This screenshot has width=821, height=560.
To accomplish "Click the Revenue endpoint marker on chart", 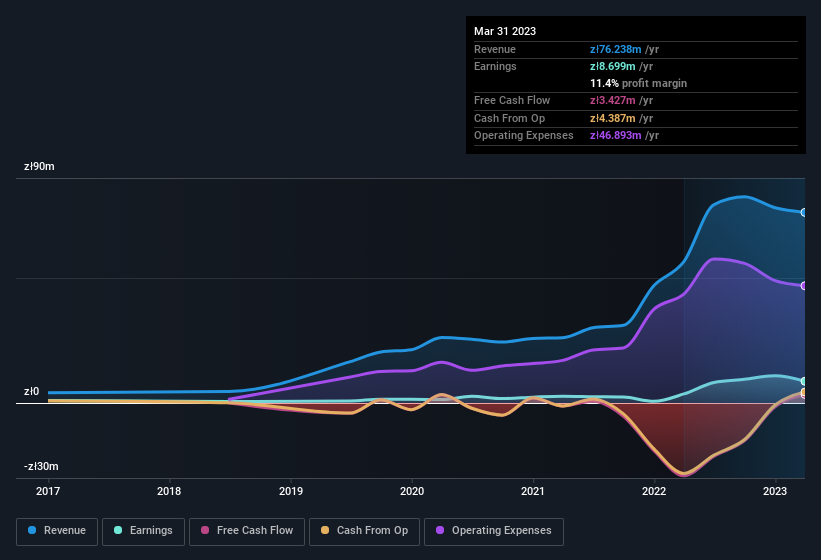I will coord(804,212).
